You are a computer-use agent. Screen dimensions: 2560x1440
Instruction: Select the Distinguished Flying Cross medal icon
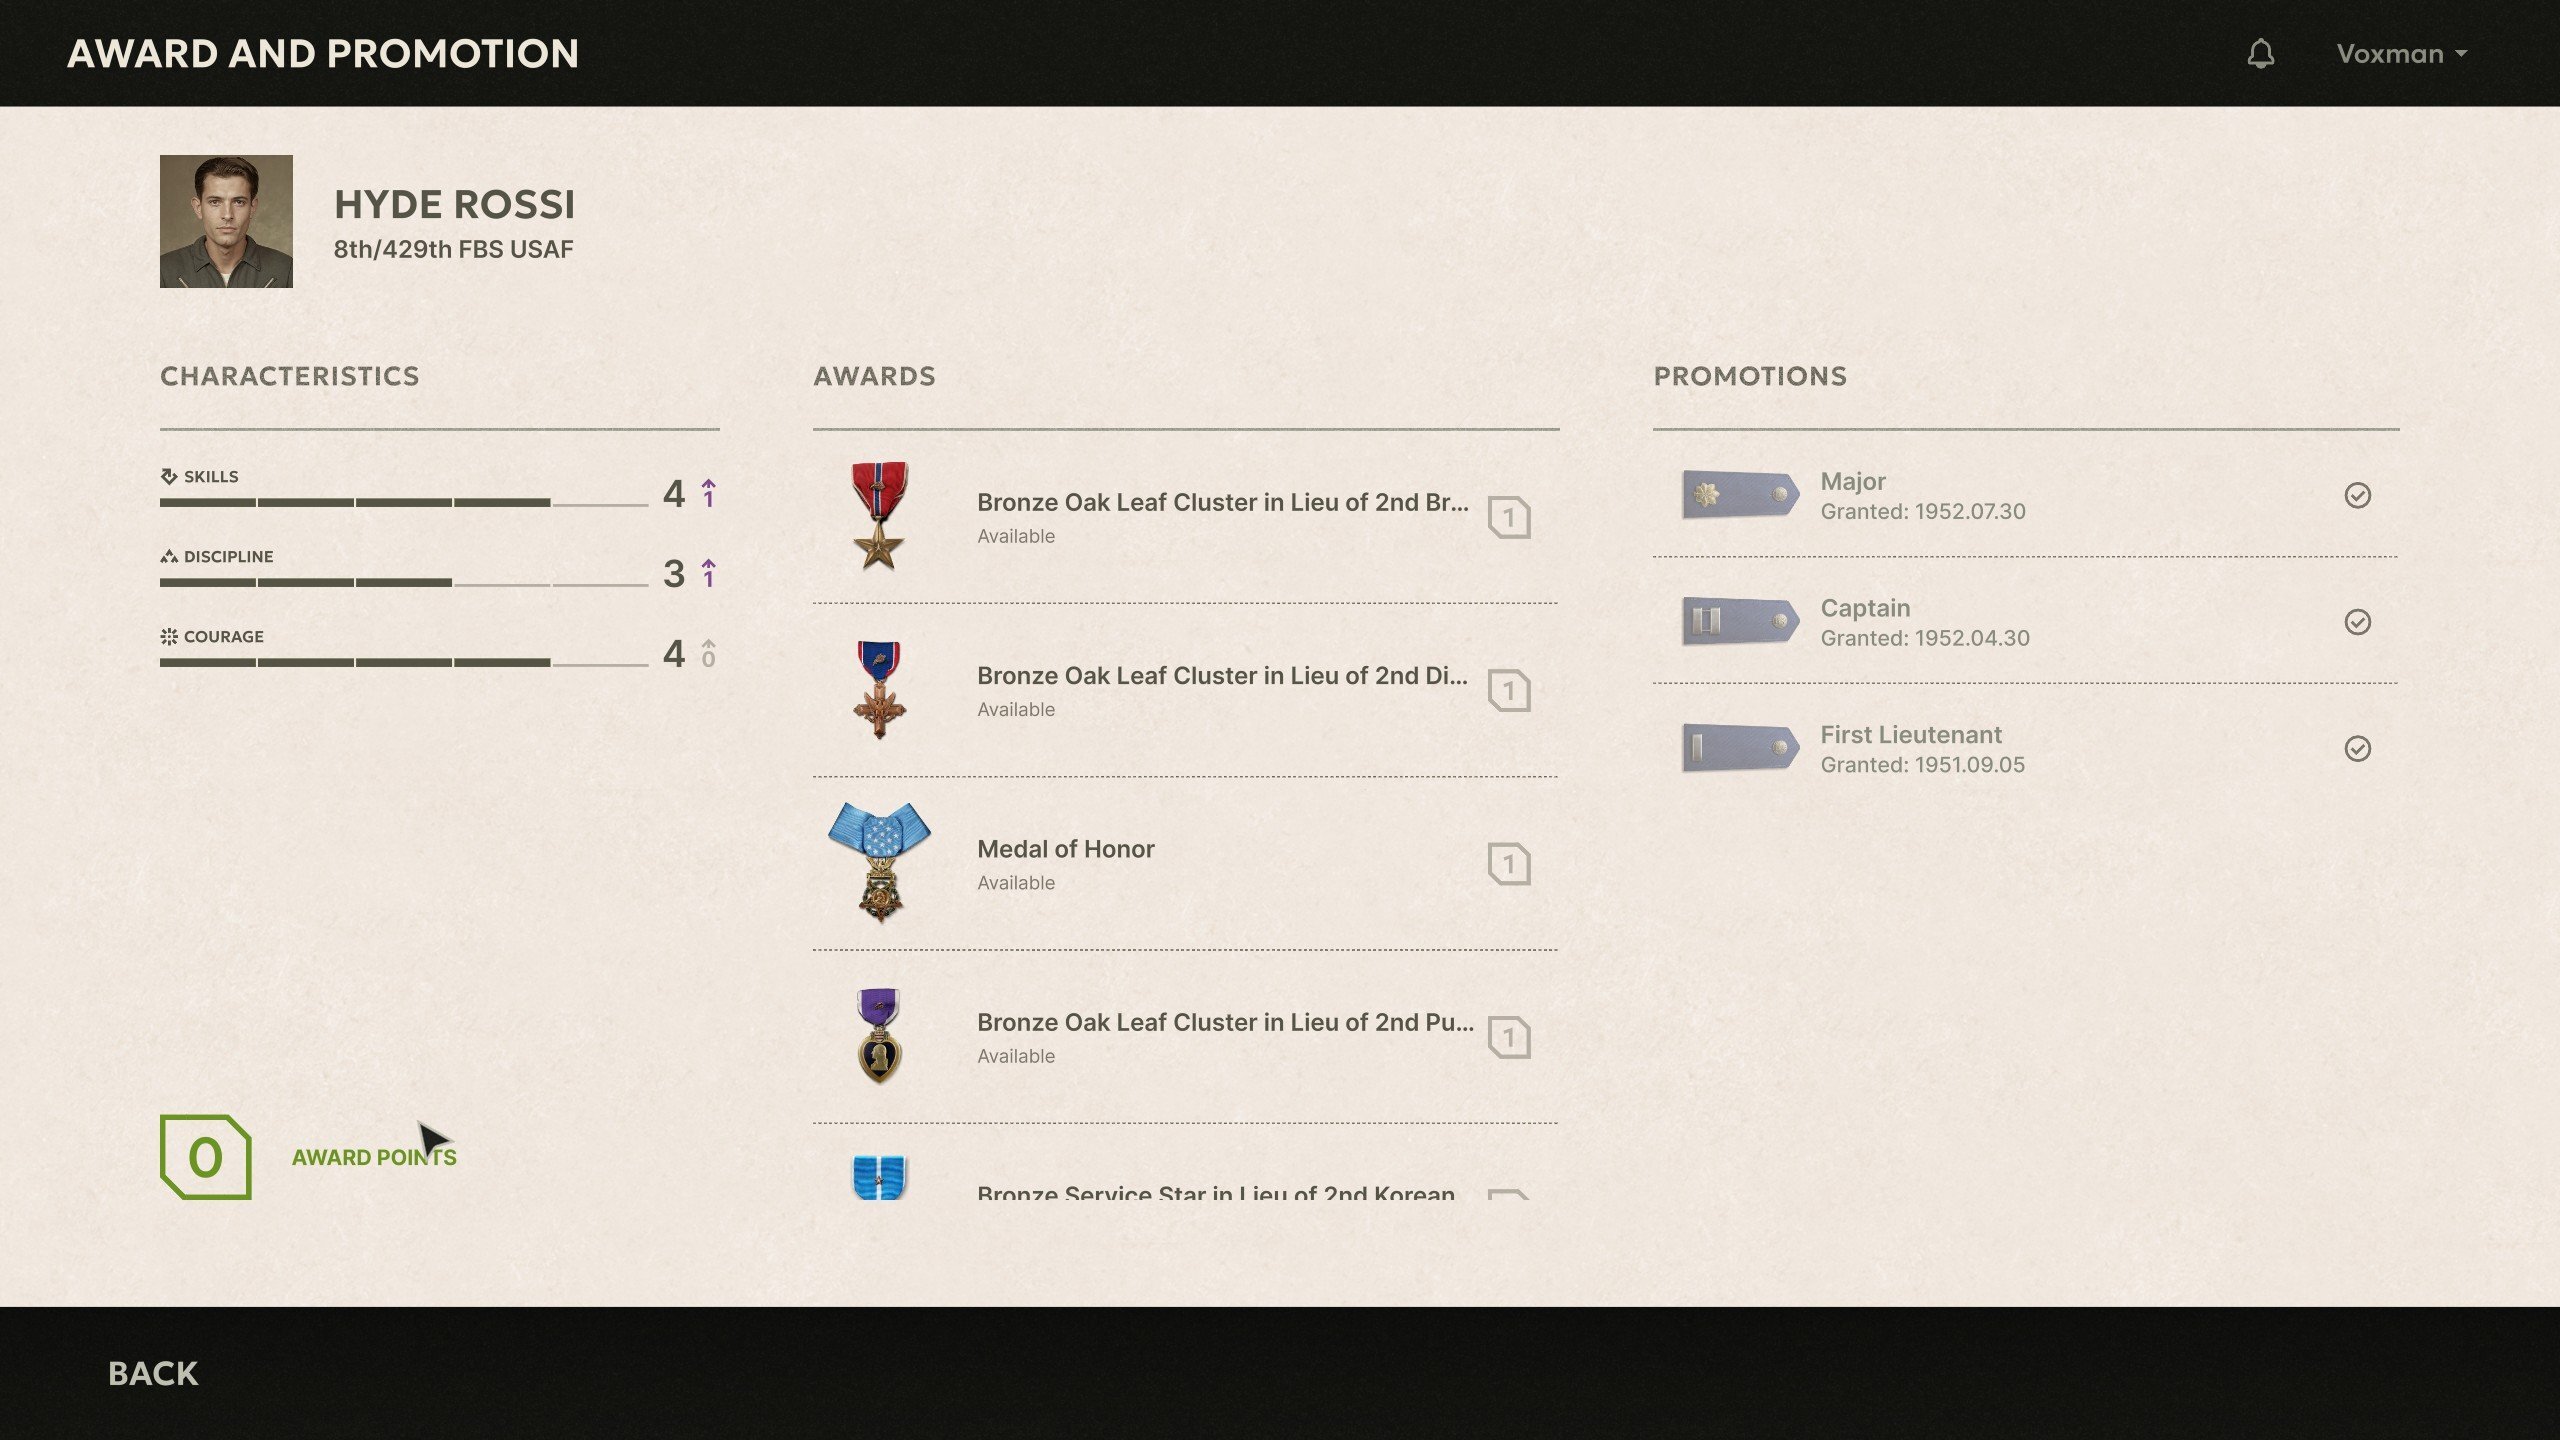coord(879,690)
